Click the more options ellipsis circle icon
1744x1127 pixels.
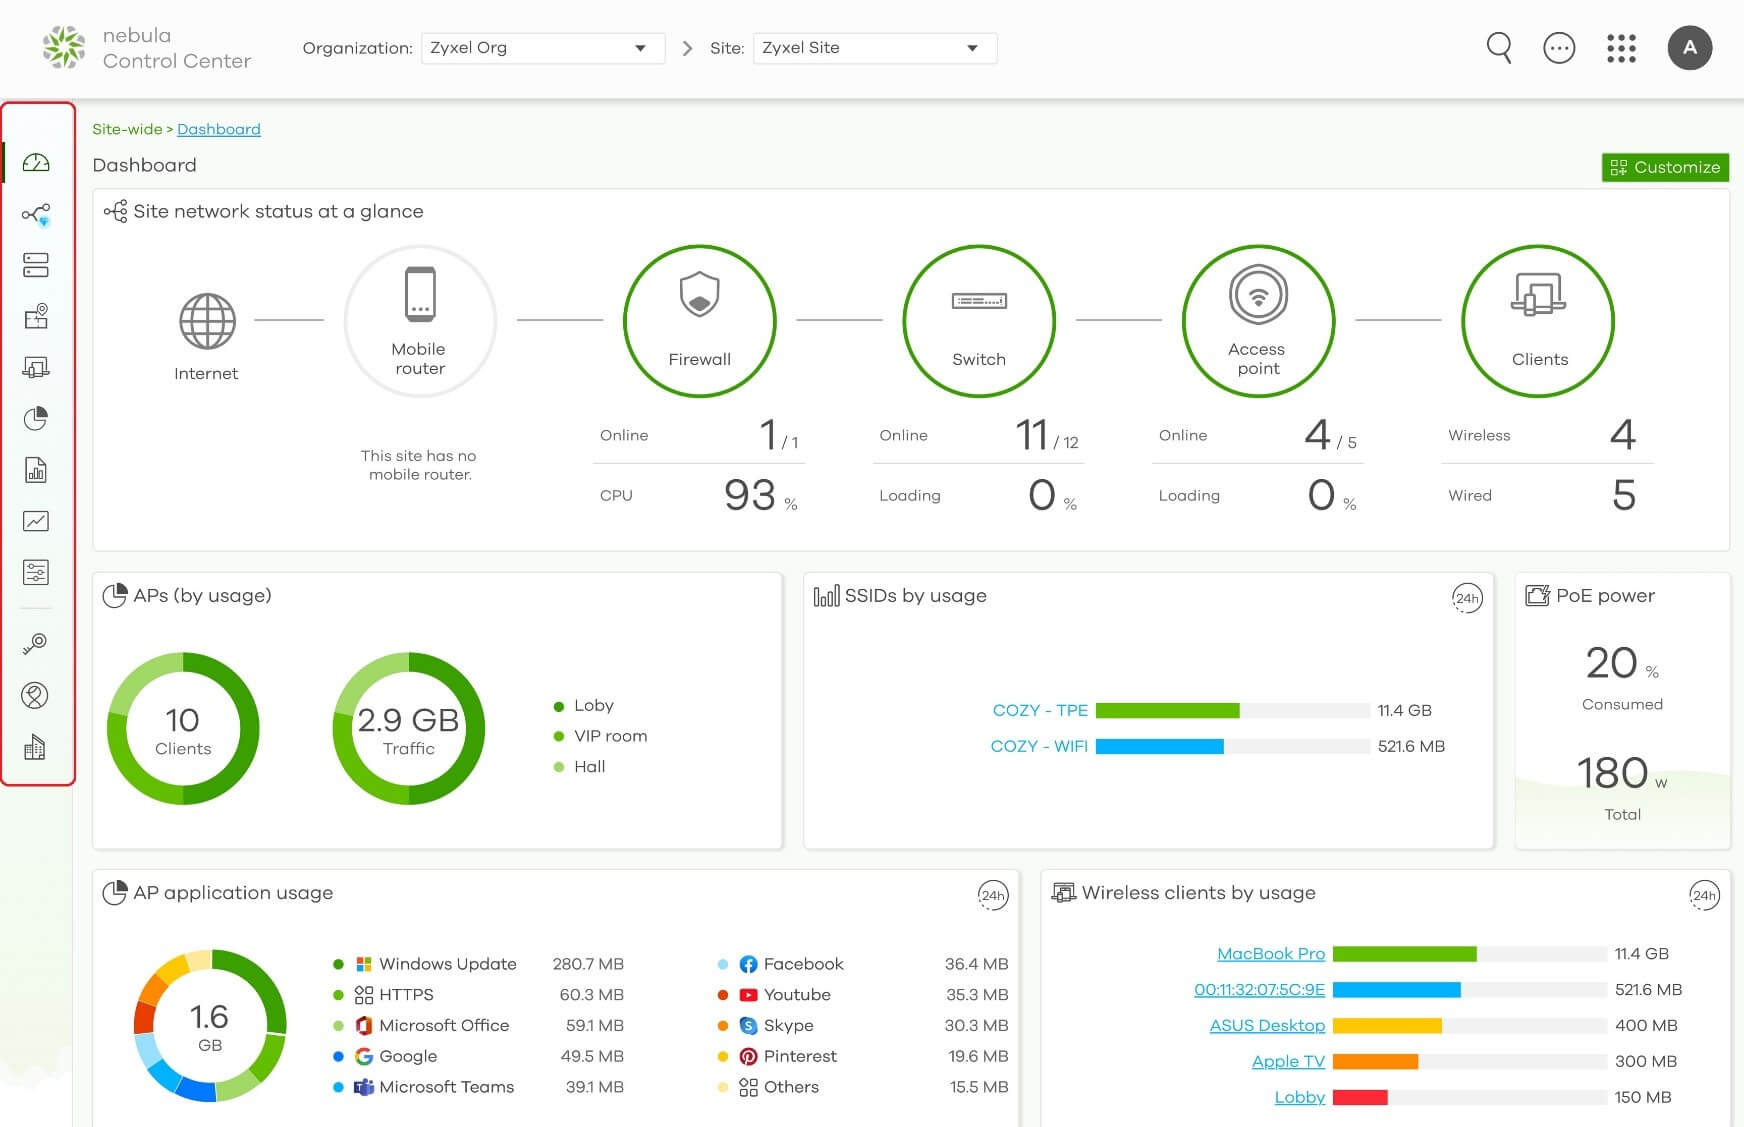pyautogui.click(x=1559, y=48)
